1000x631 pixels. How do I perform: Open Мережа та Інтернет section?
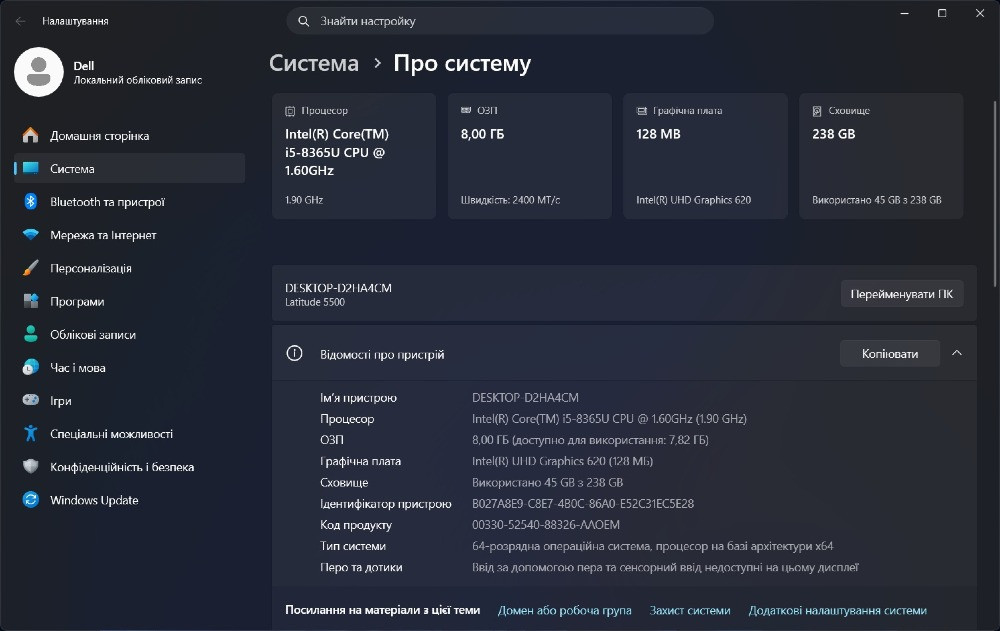point(129,235)
